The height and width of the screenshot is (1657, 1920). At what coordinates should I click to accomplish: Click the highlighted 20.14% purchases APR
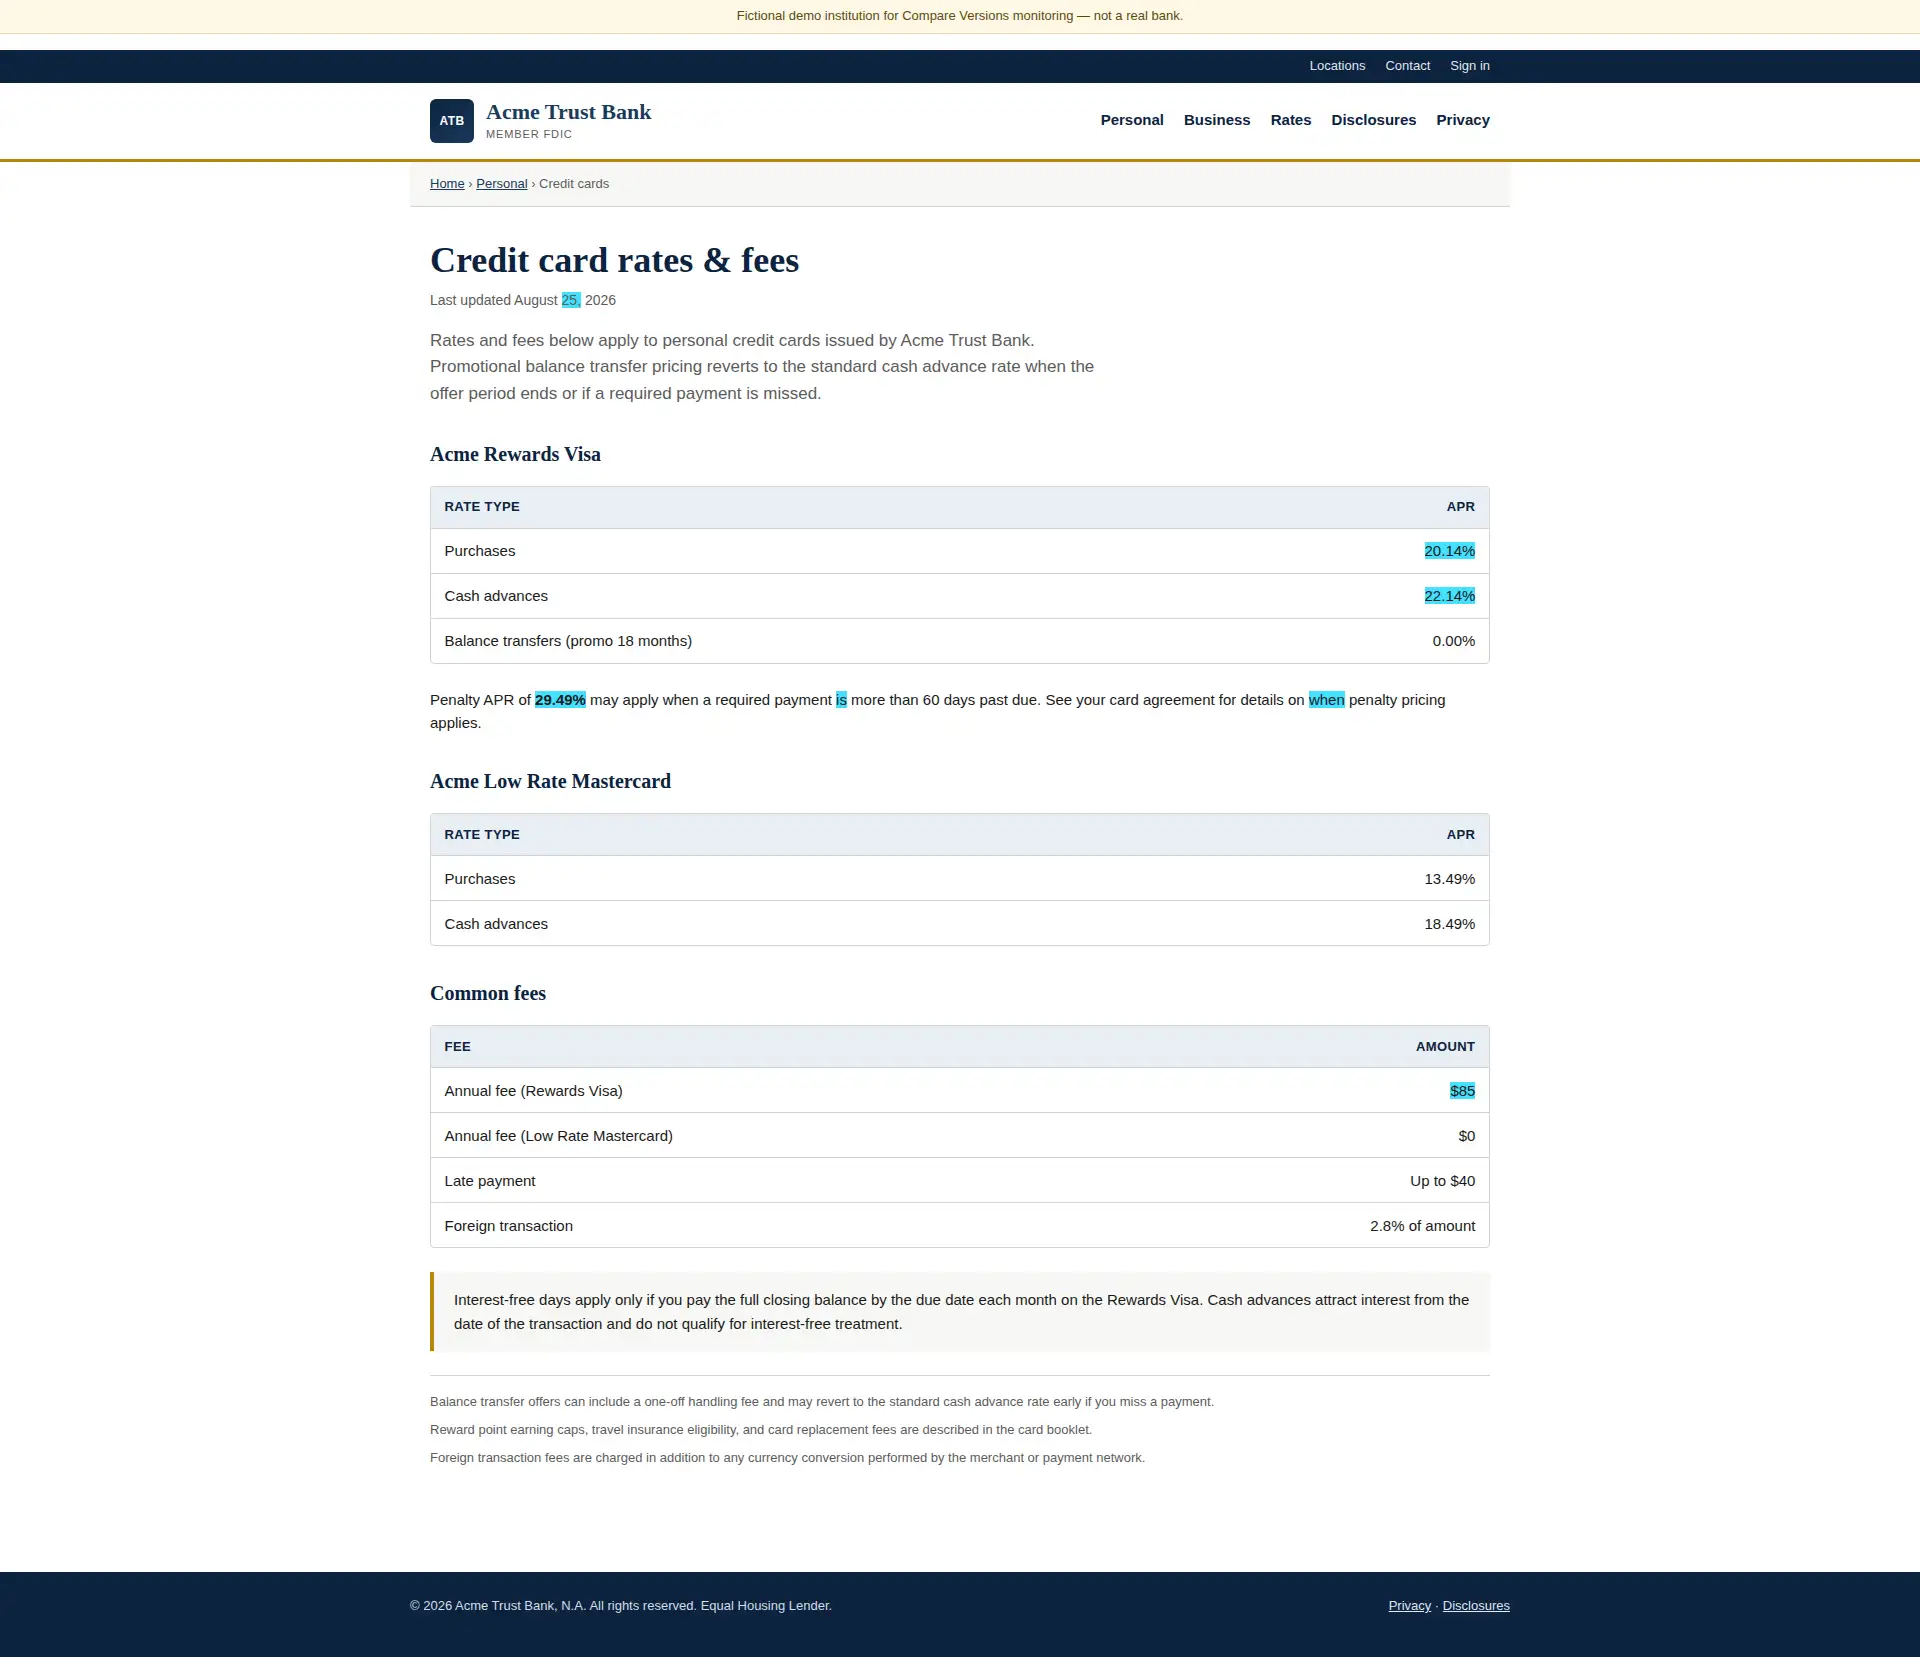click(1449, 551)
